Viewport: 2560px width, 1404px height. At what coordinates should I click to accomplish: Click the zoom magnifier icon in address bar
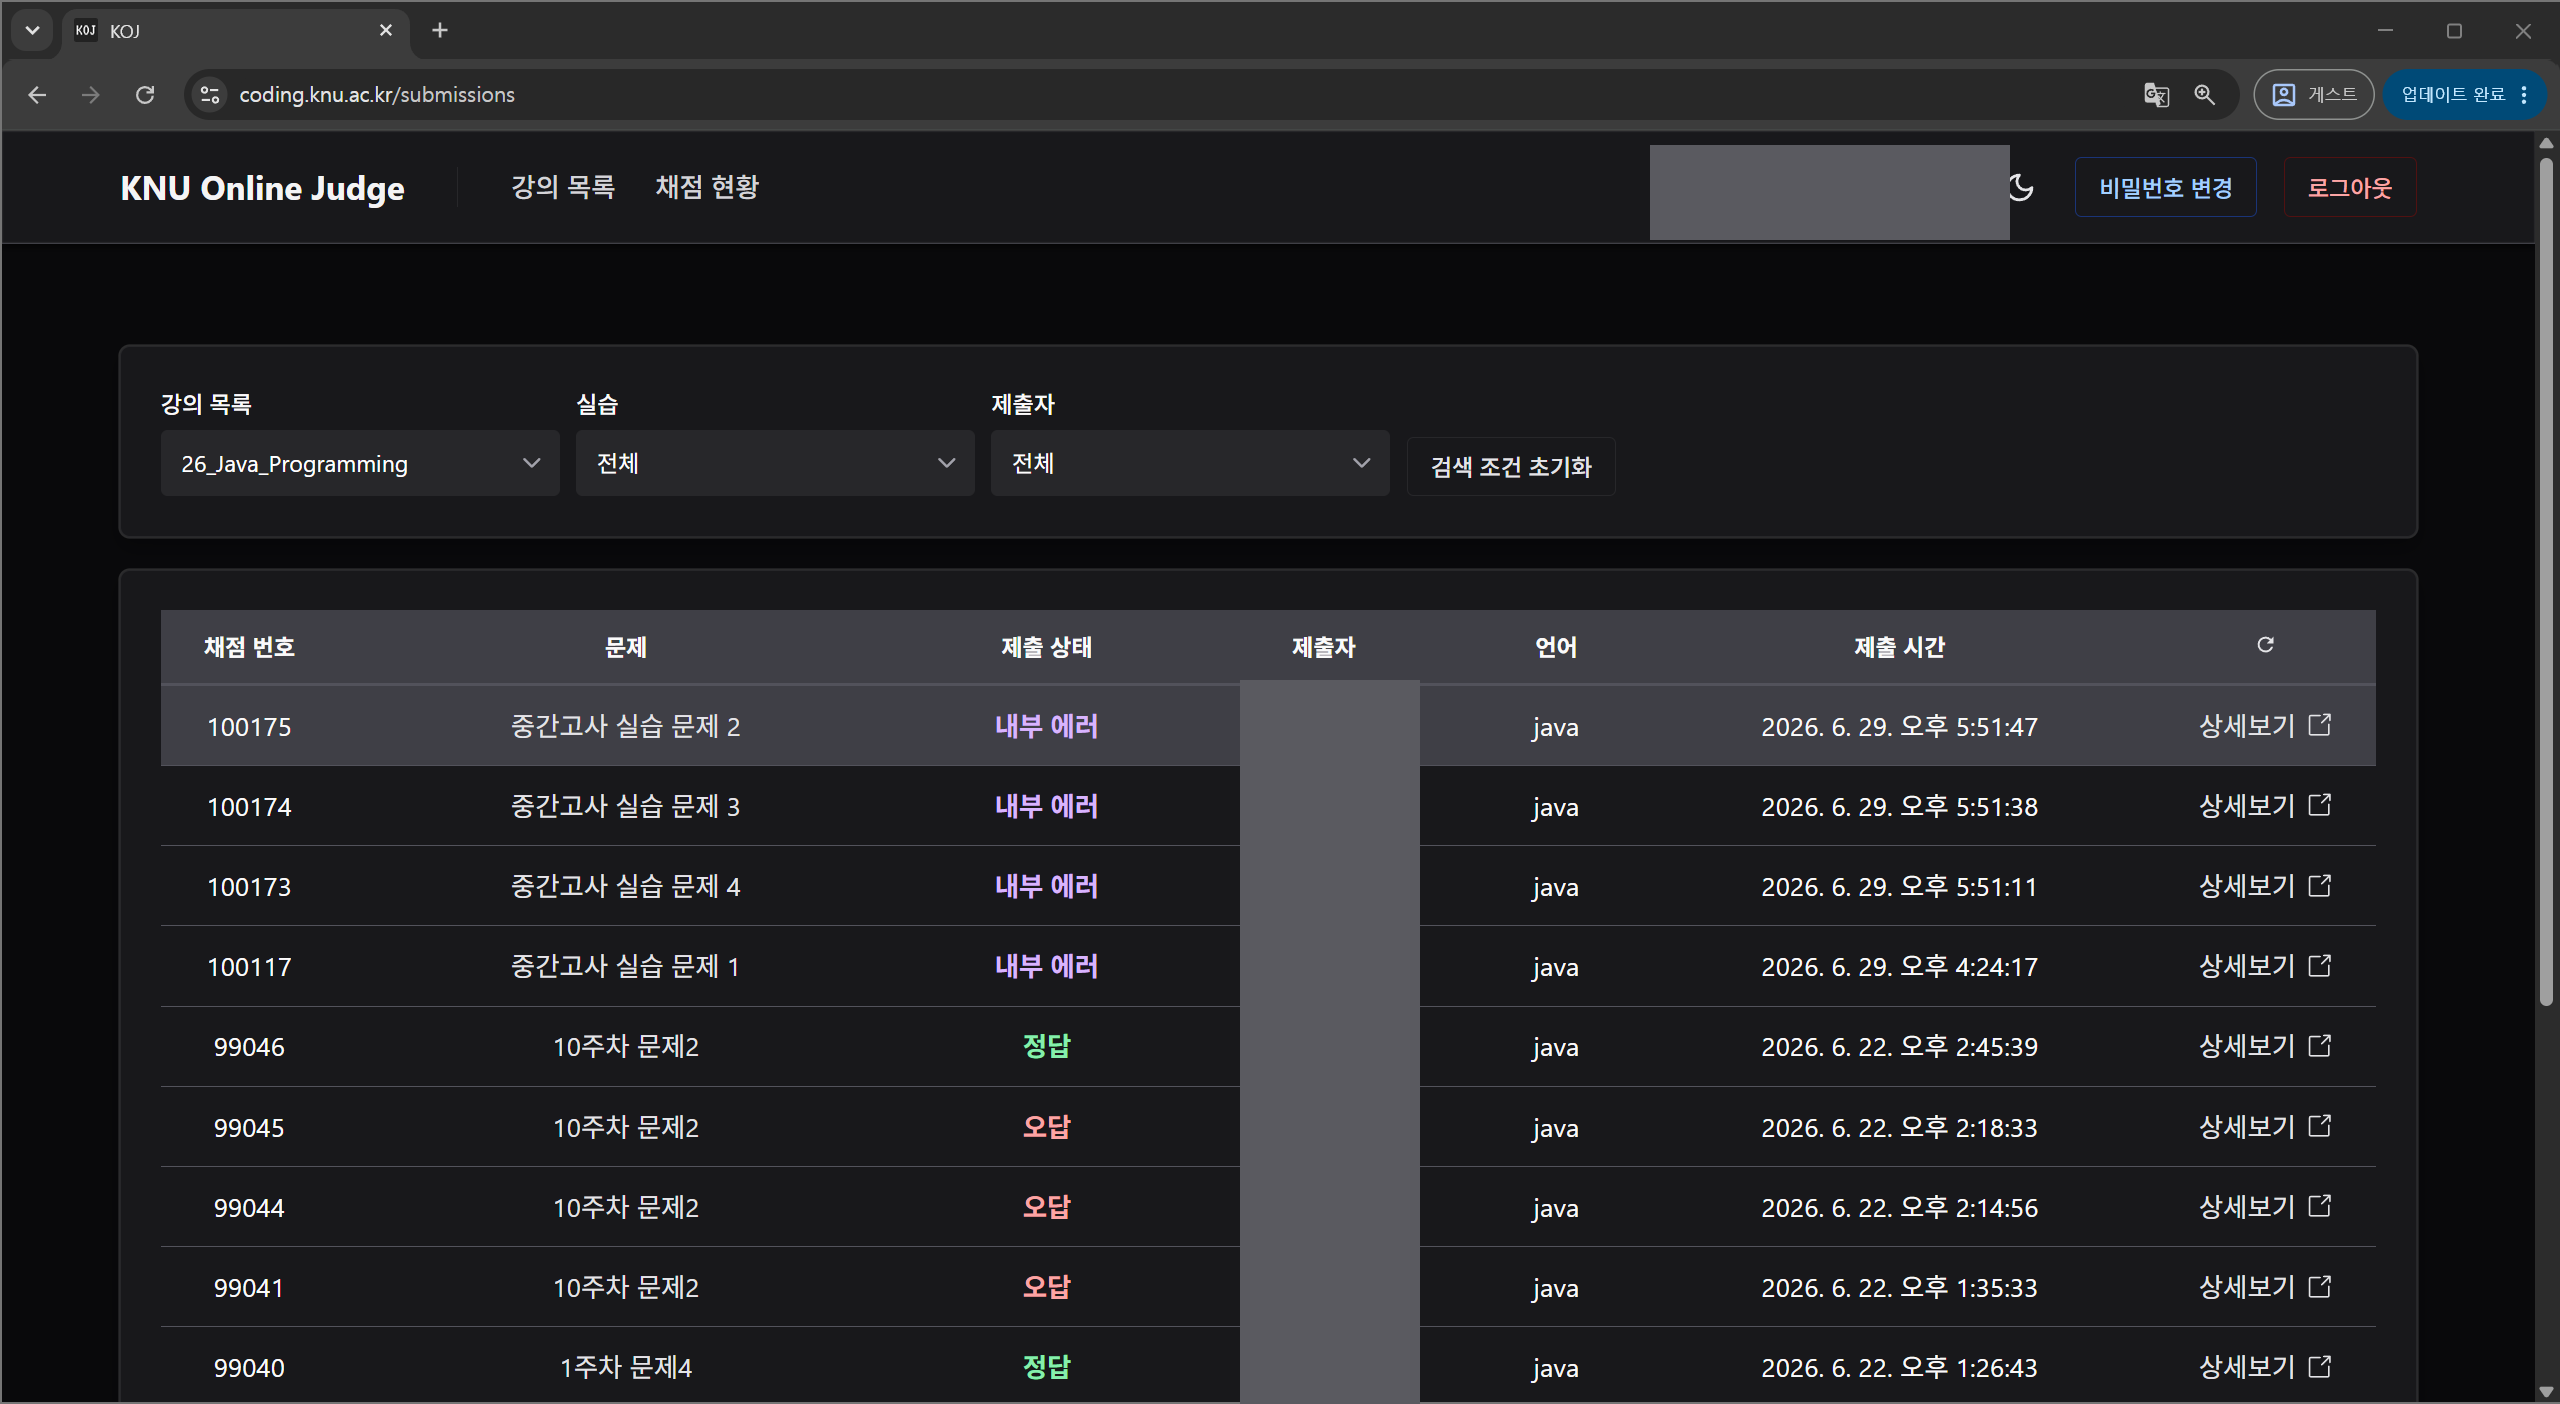[2205, 95]
